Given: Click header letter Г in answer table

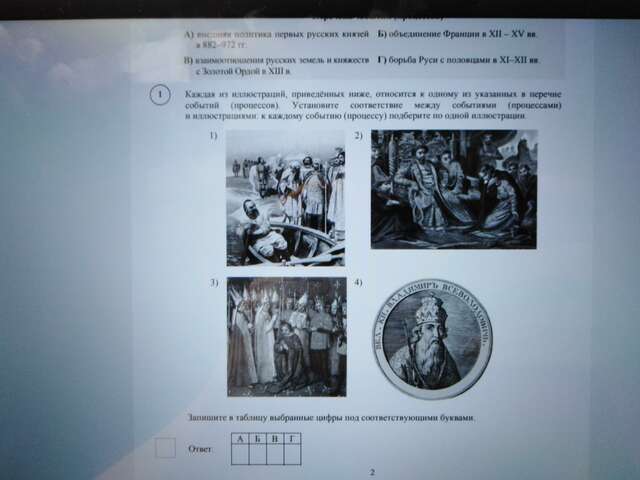Looking at the screenshot, I should [292, 439].
